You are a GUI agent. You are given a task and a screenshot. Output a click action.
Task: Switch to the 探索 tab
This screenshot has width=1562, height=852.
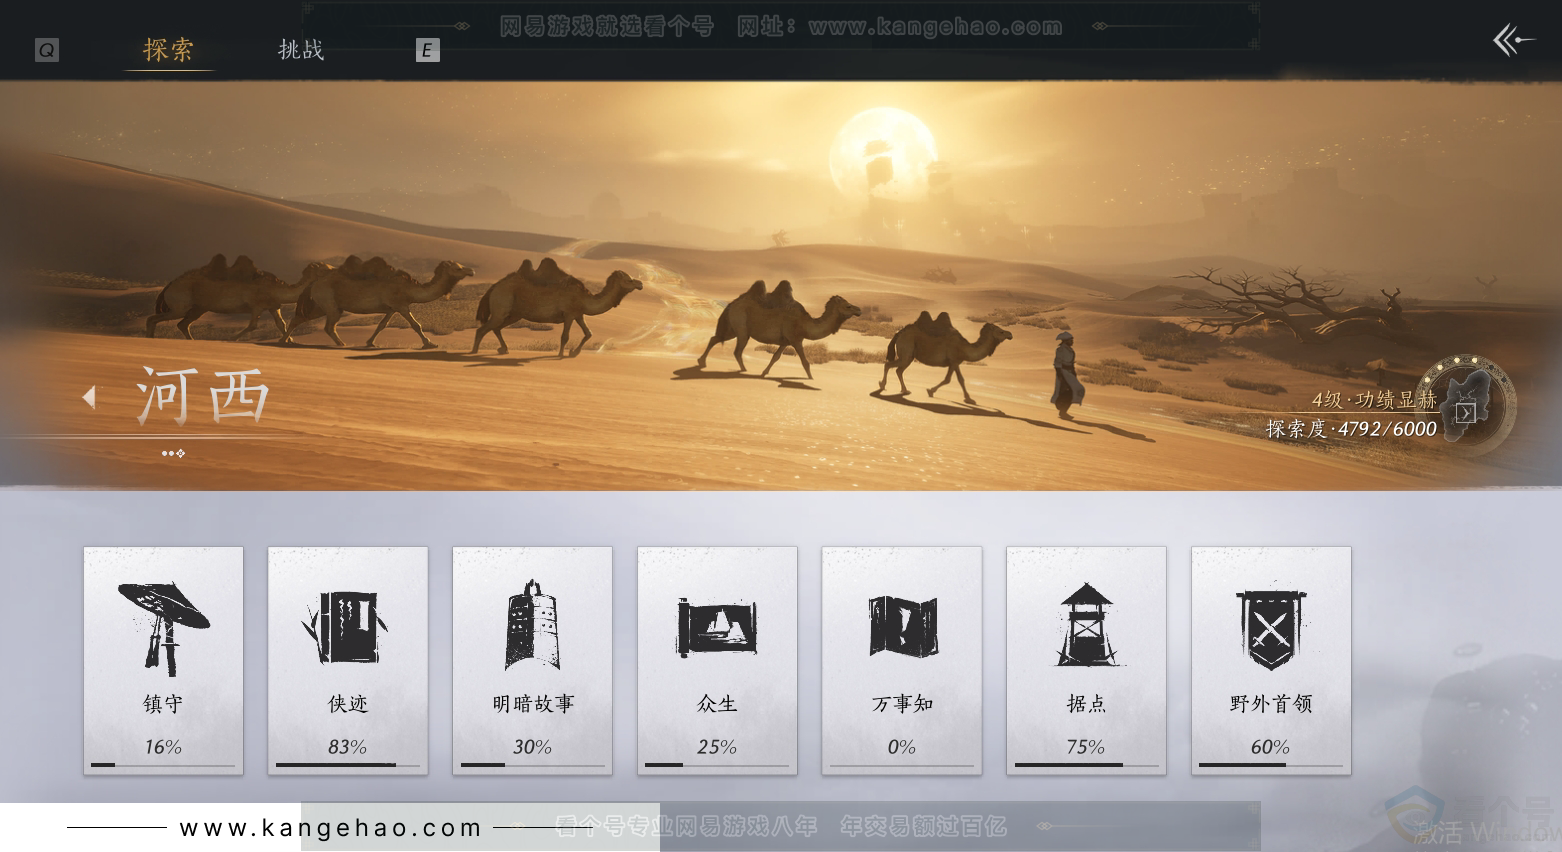[168, 49]
